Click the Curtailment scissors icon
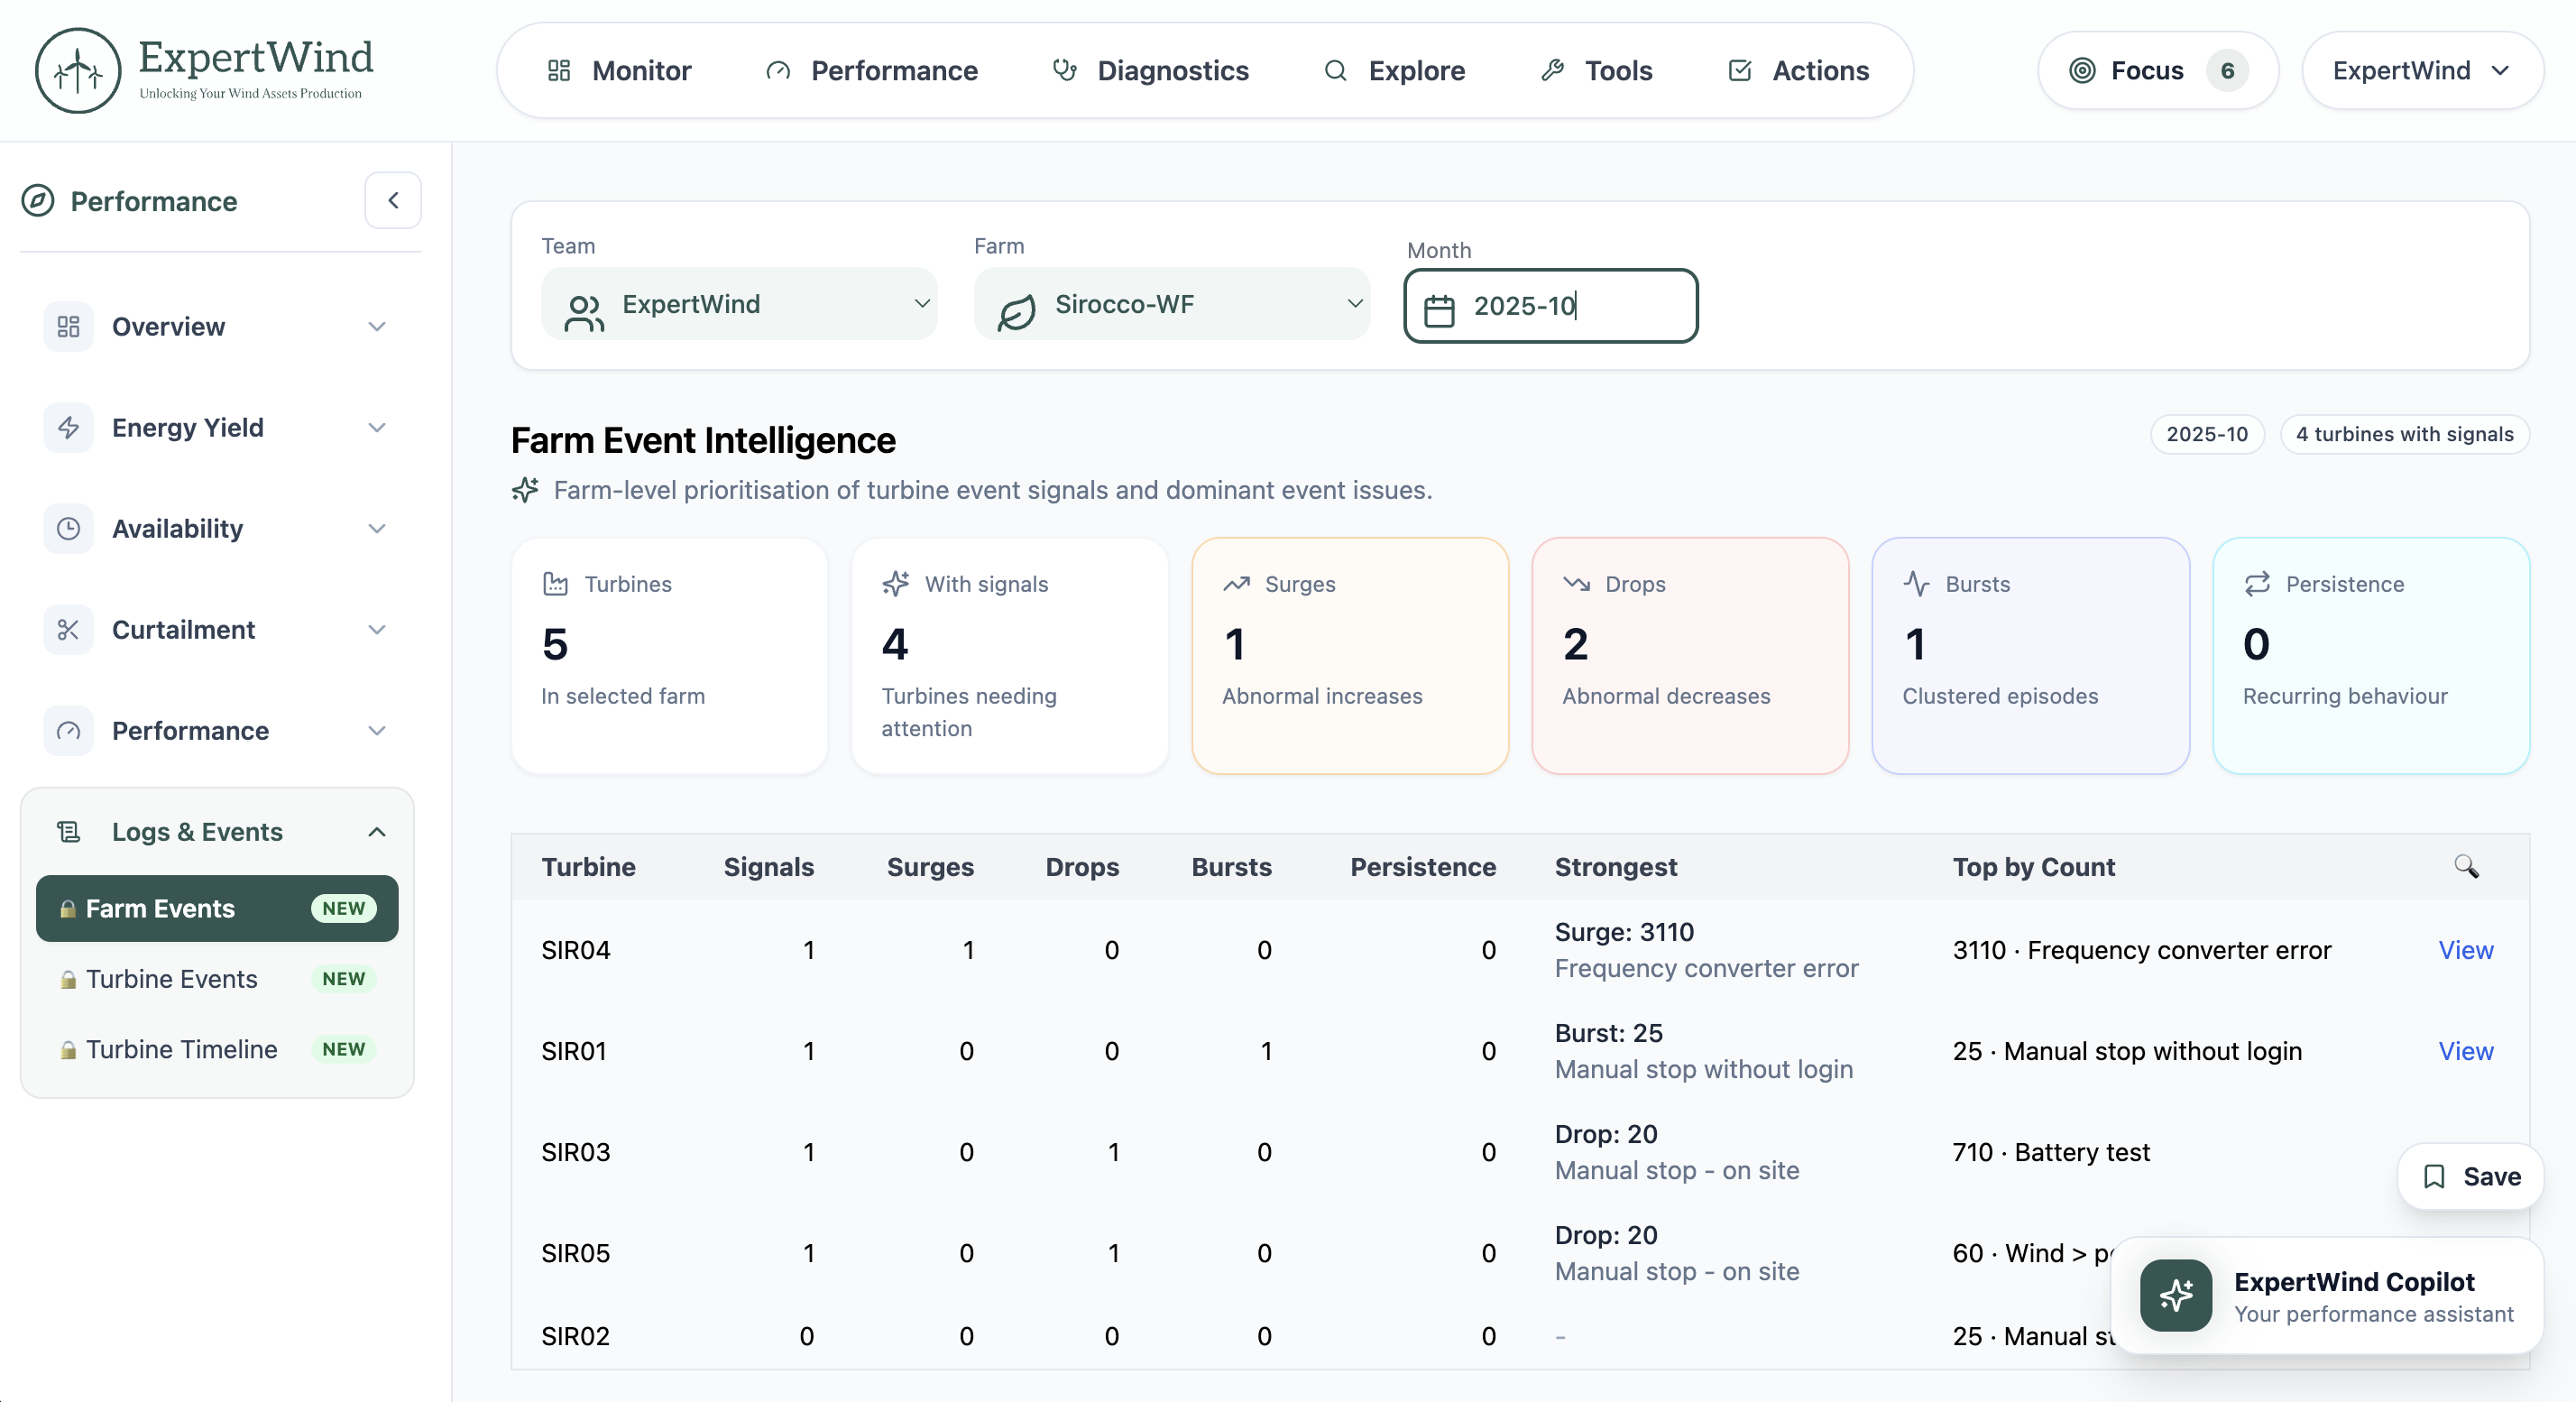This screenshot has height=1402, width=2576. (68, 630)
